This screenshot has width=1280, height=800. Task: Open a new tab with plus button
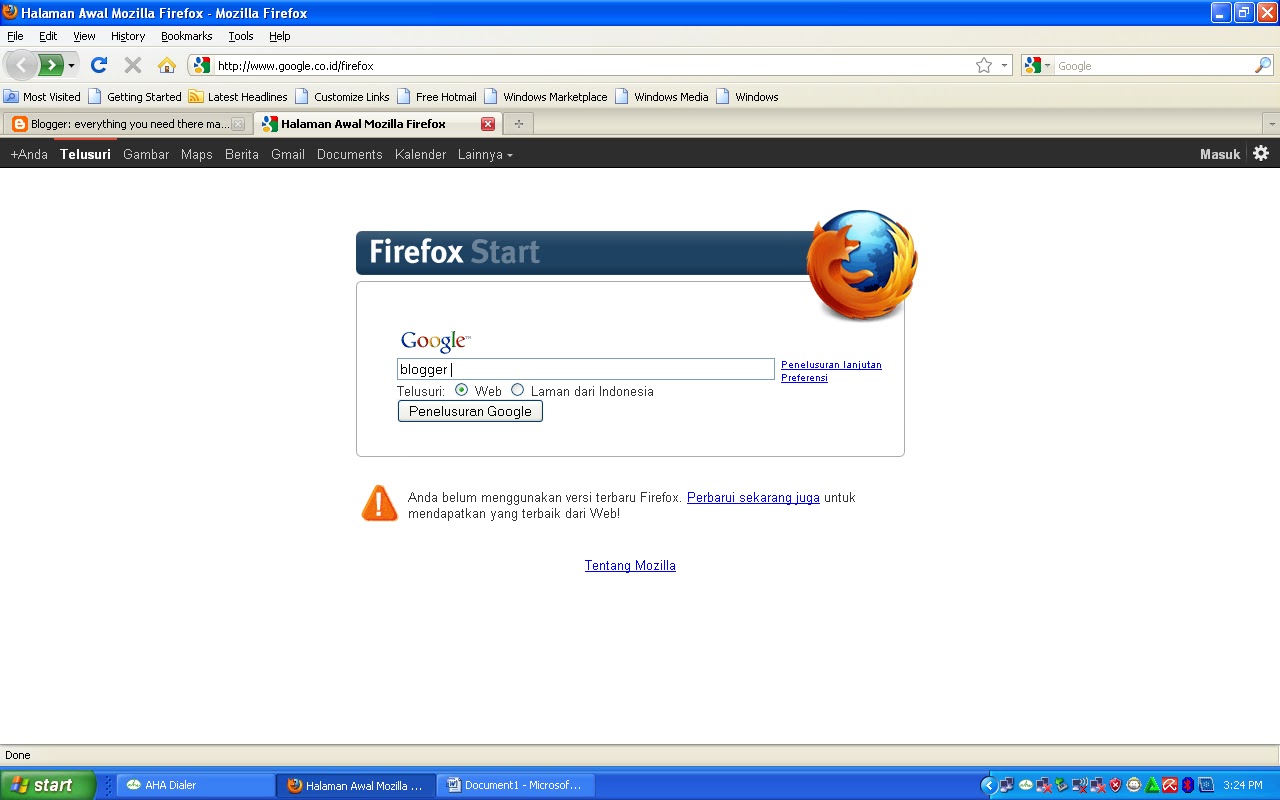coord(518,124)
